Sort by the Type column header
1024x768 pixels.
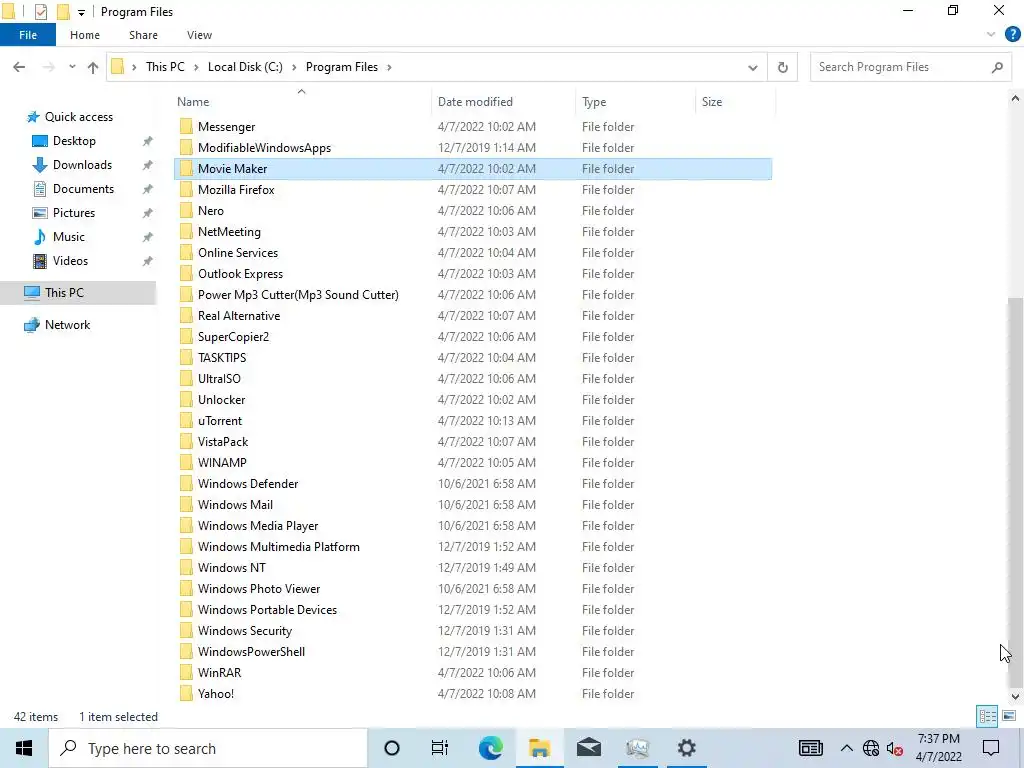594,102
